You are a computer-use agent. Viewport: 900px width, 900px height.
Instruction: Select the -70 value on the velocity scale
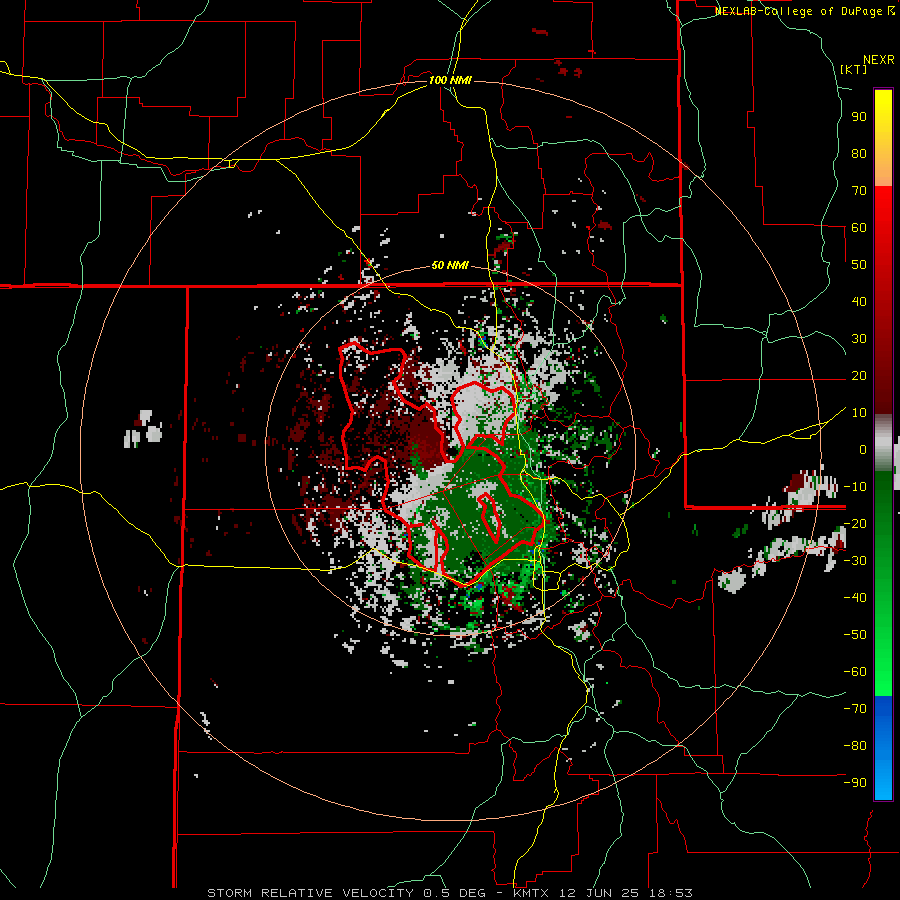click(x=855, y=708)
